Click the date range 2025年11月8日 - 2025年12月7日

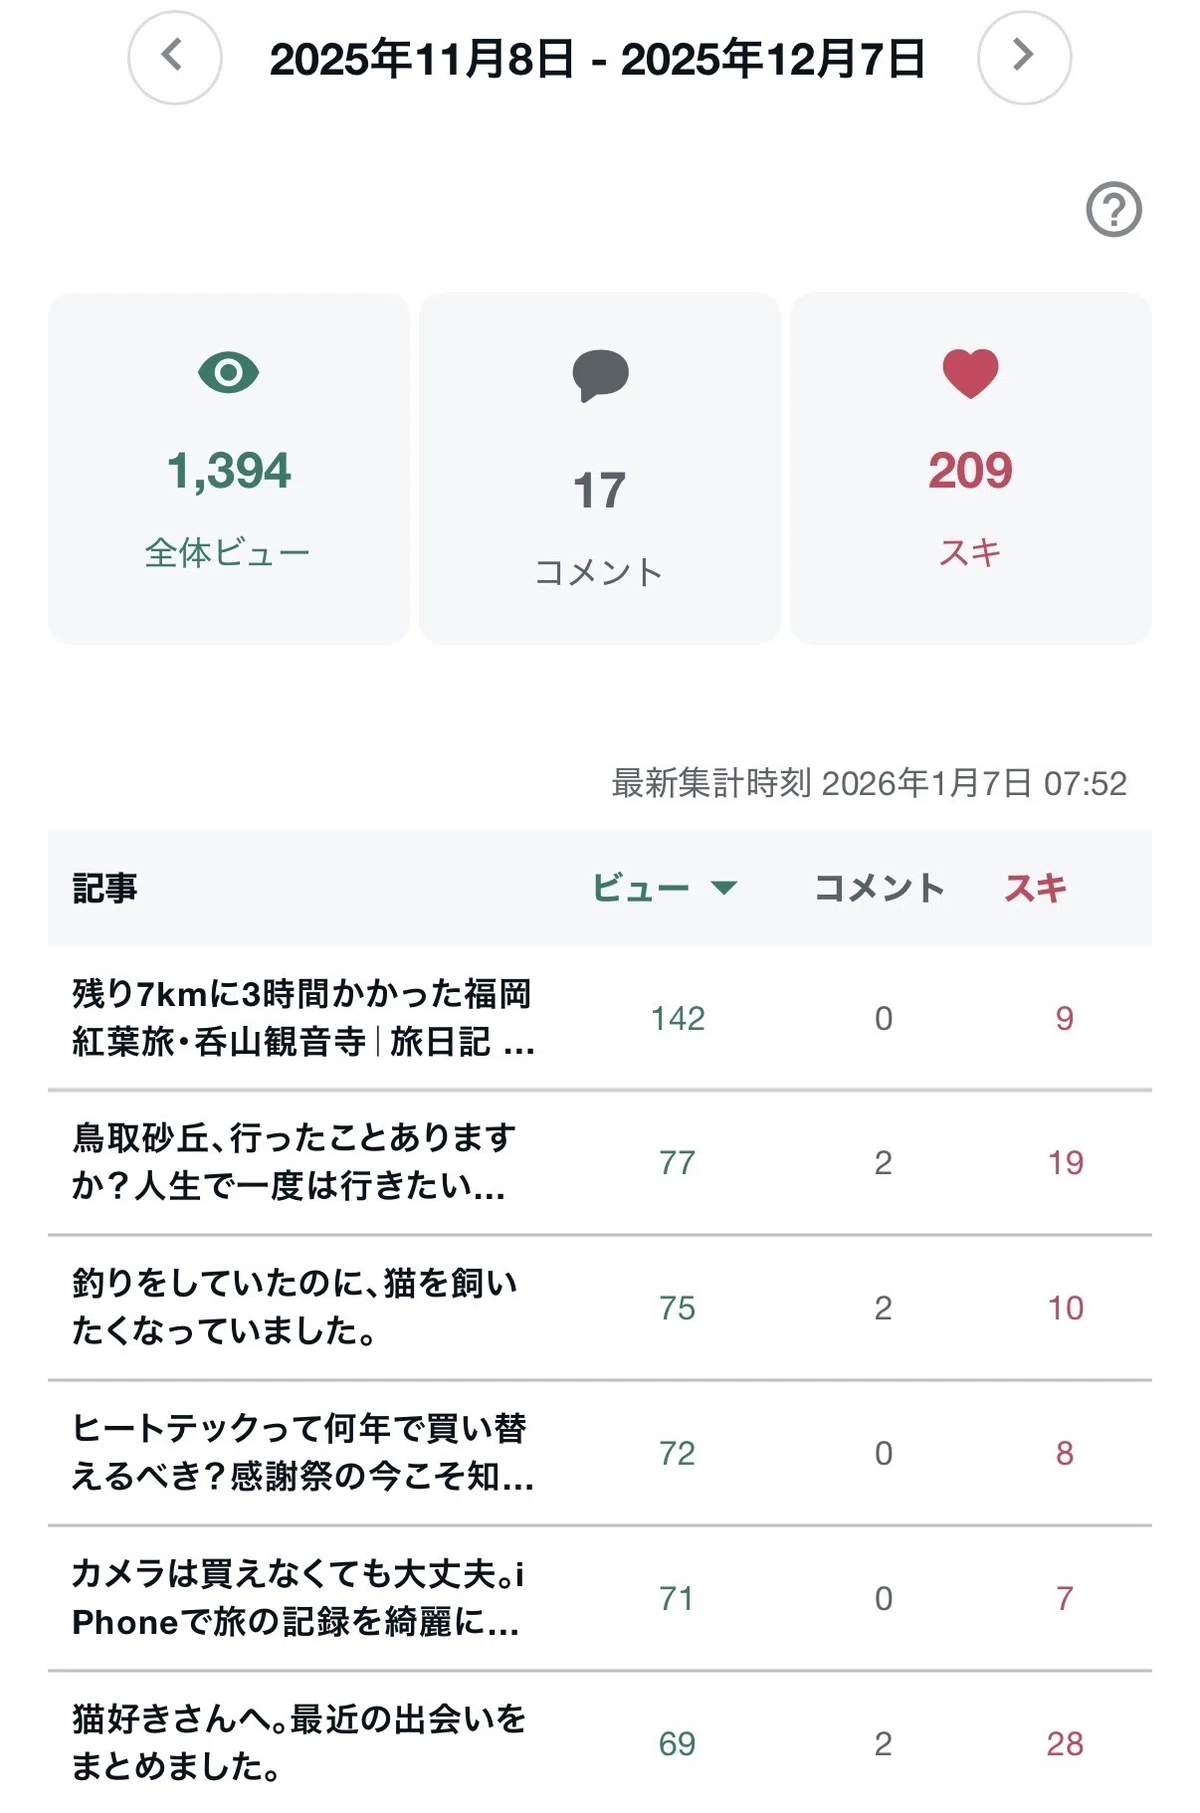(598, 58)
